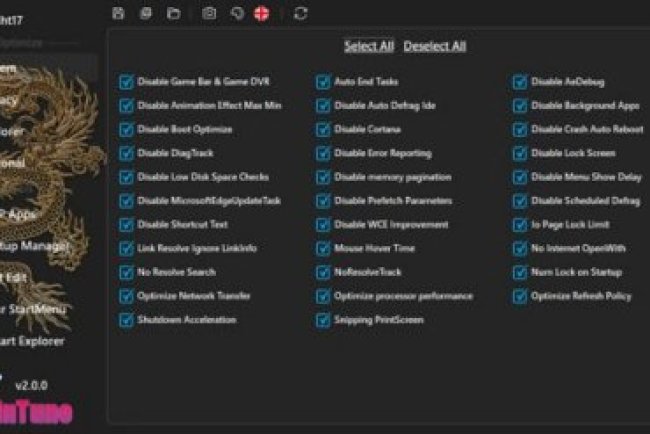650x434 pixels.
Task: Click the save floppy disk icon
Action: pos(118,13)
